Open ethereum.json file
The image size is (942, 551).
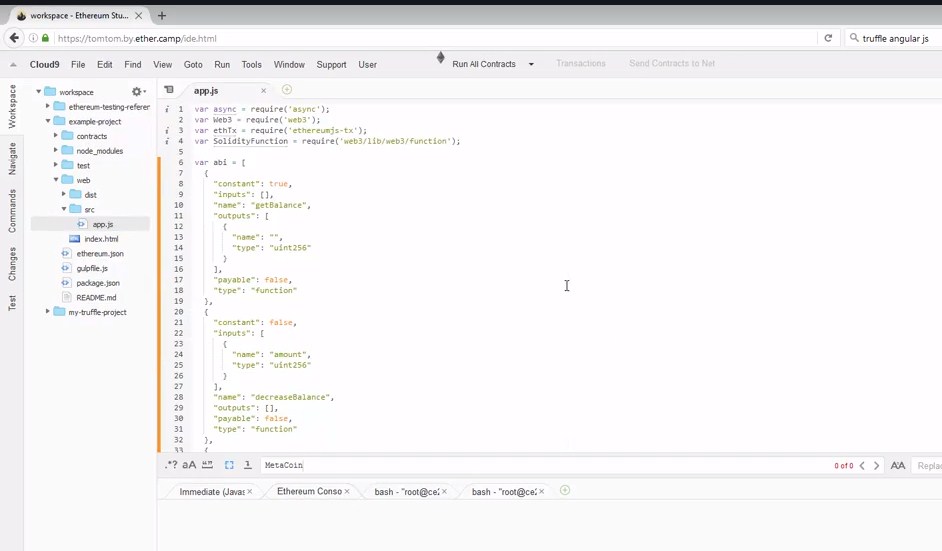tap(100, 254)
